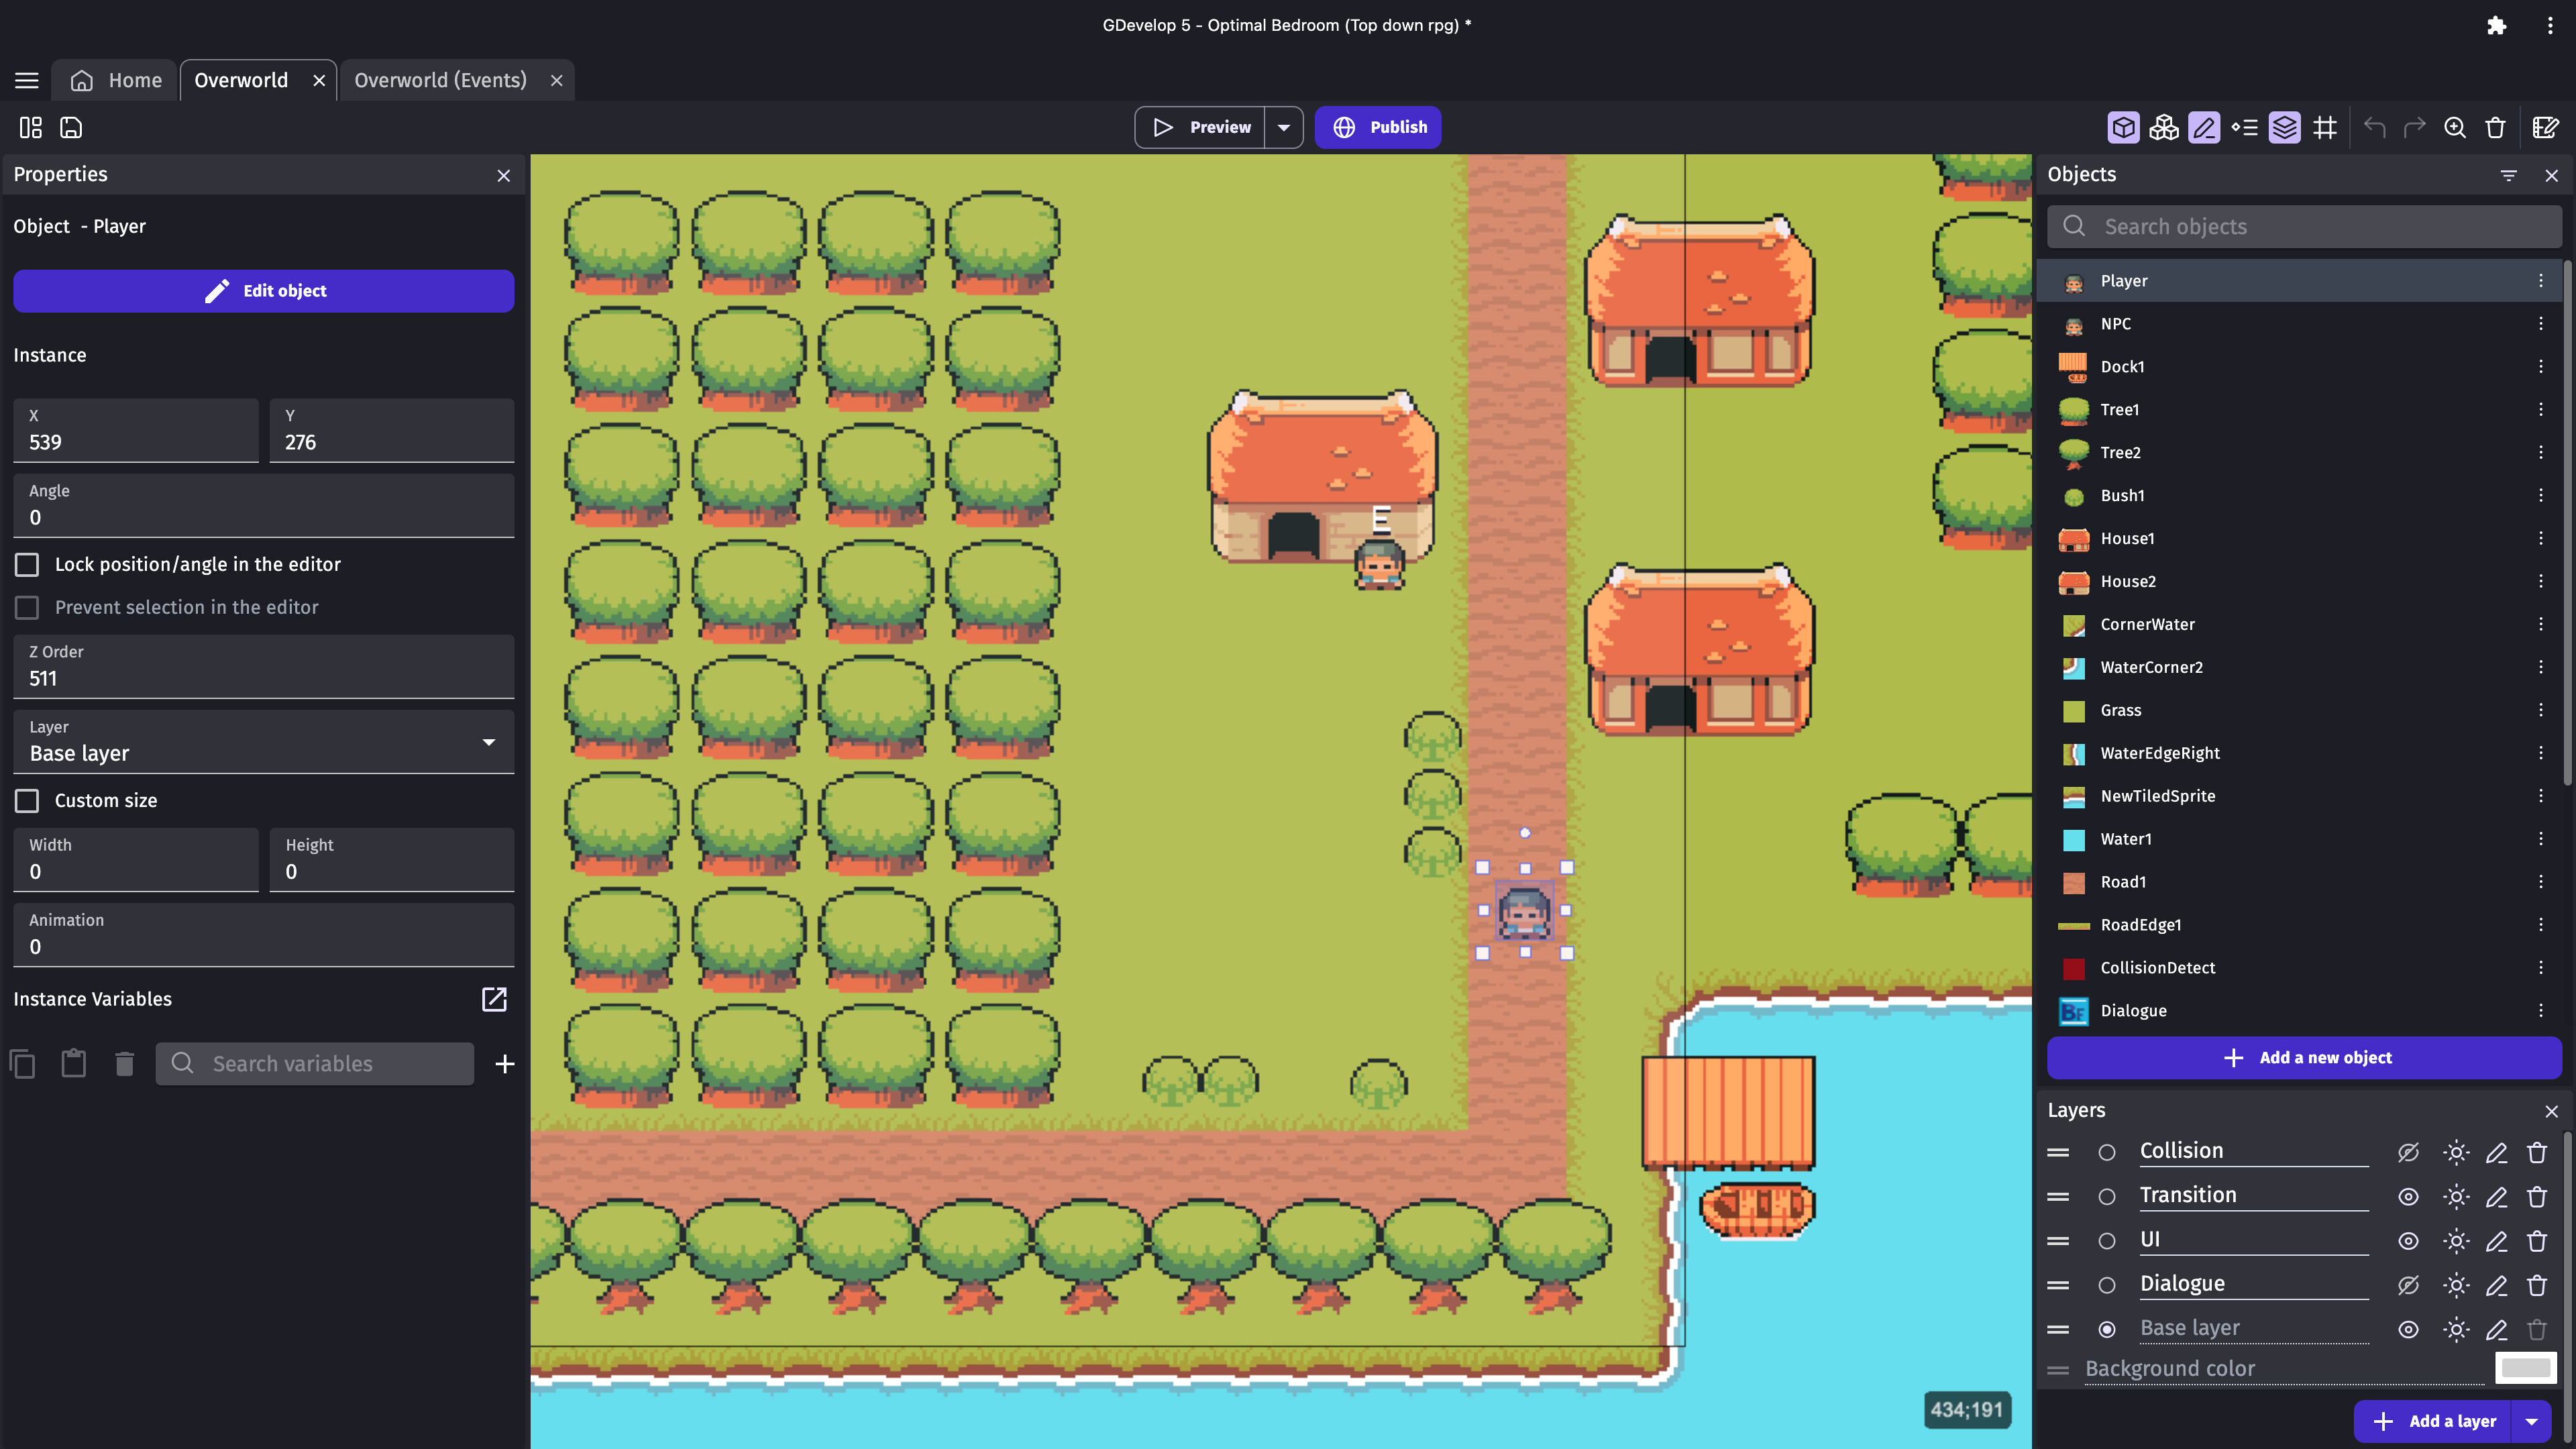Open the Layer dropdown showing Base layer
Image resolution: width=2576 pixels, height=1449 pixels.
pos(263,742)
